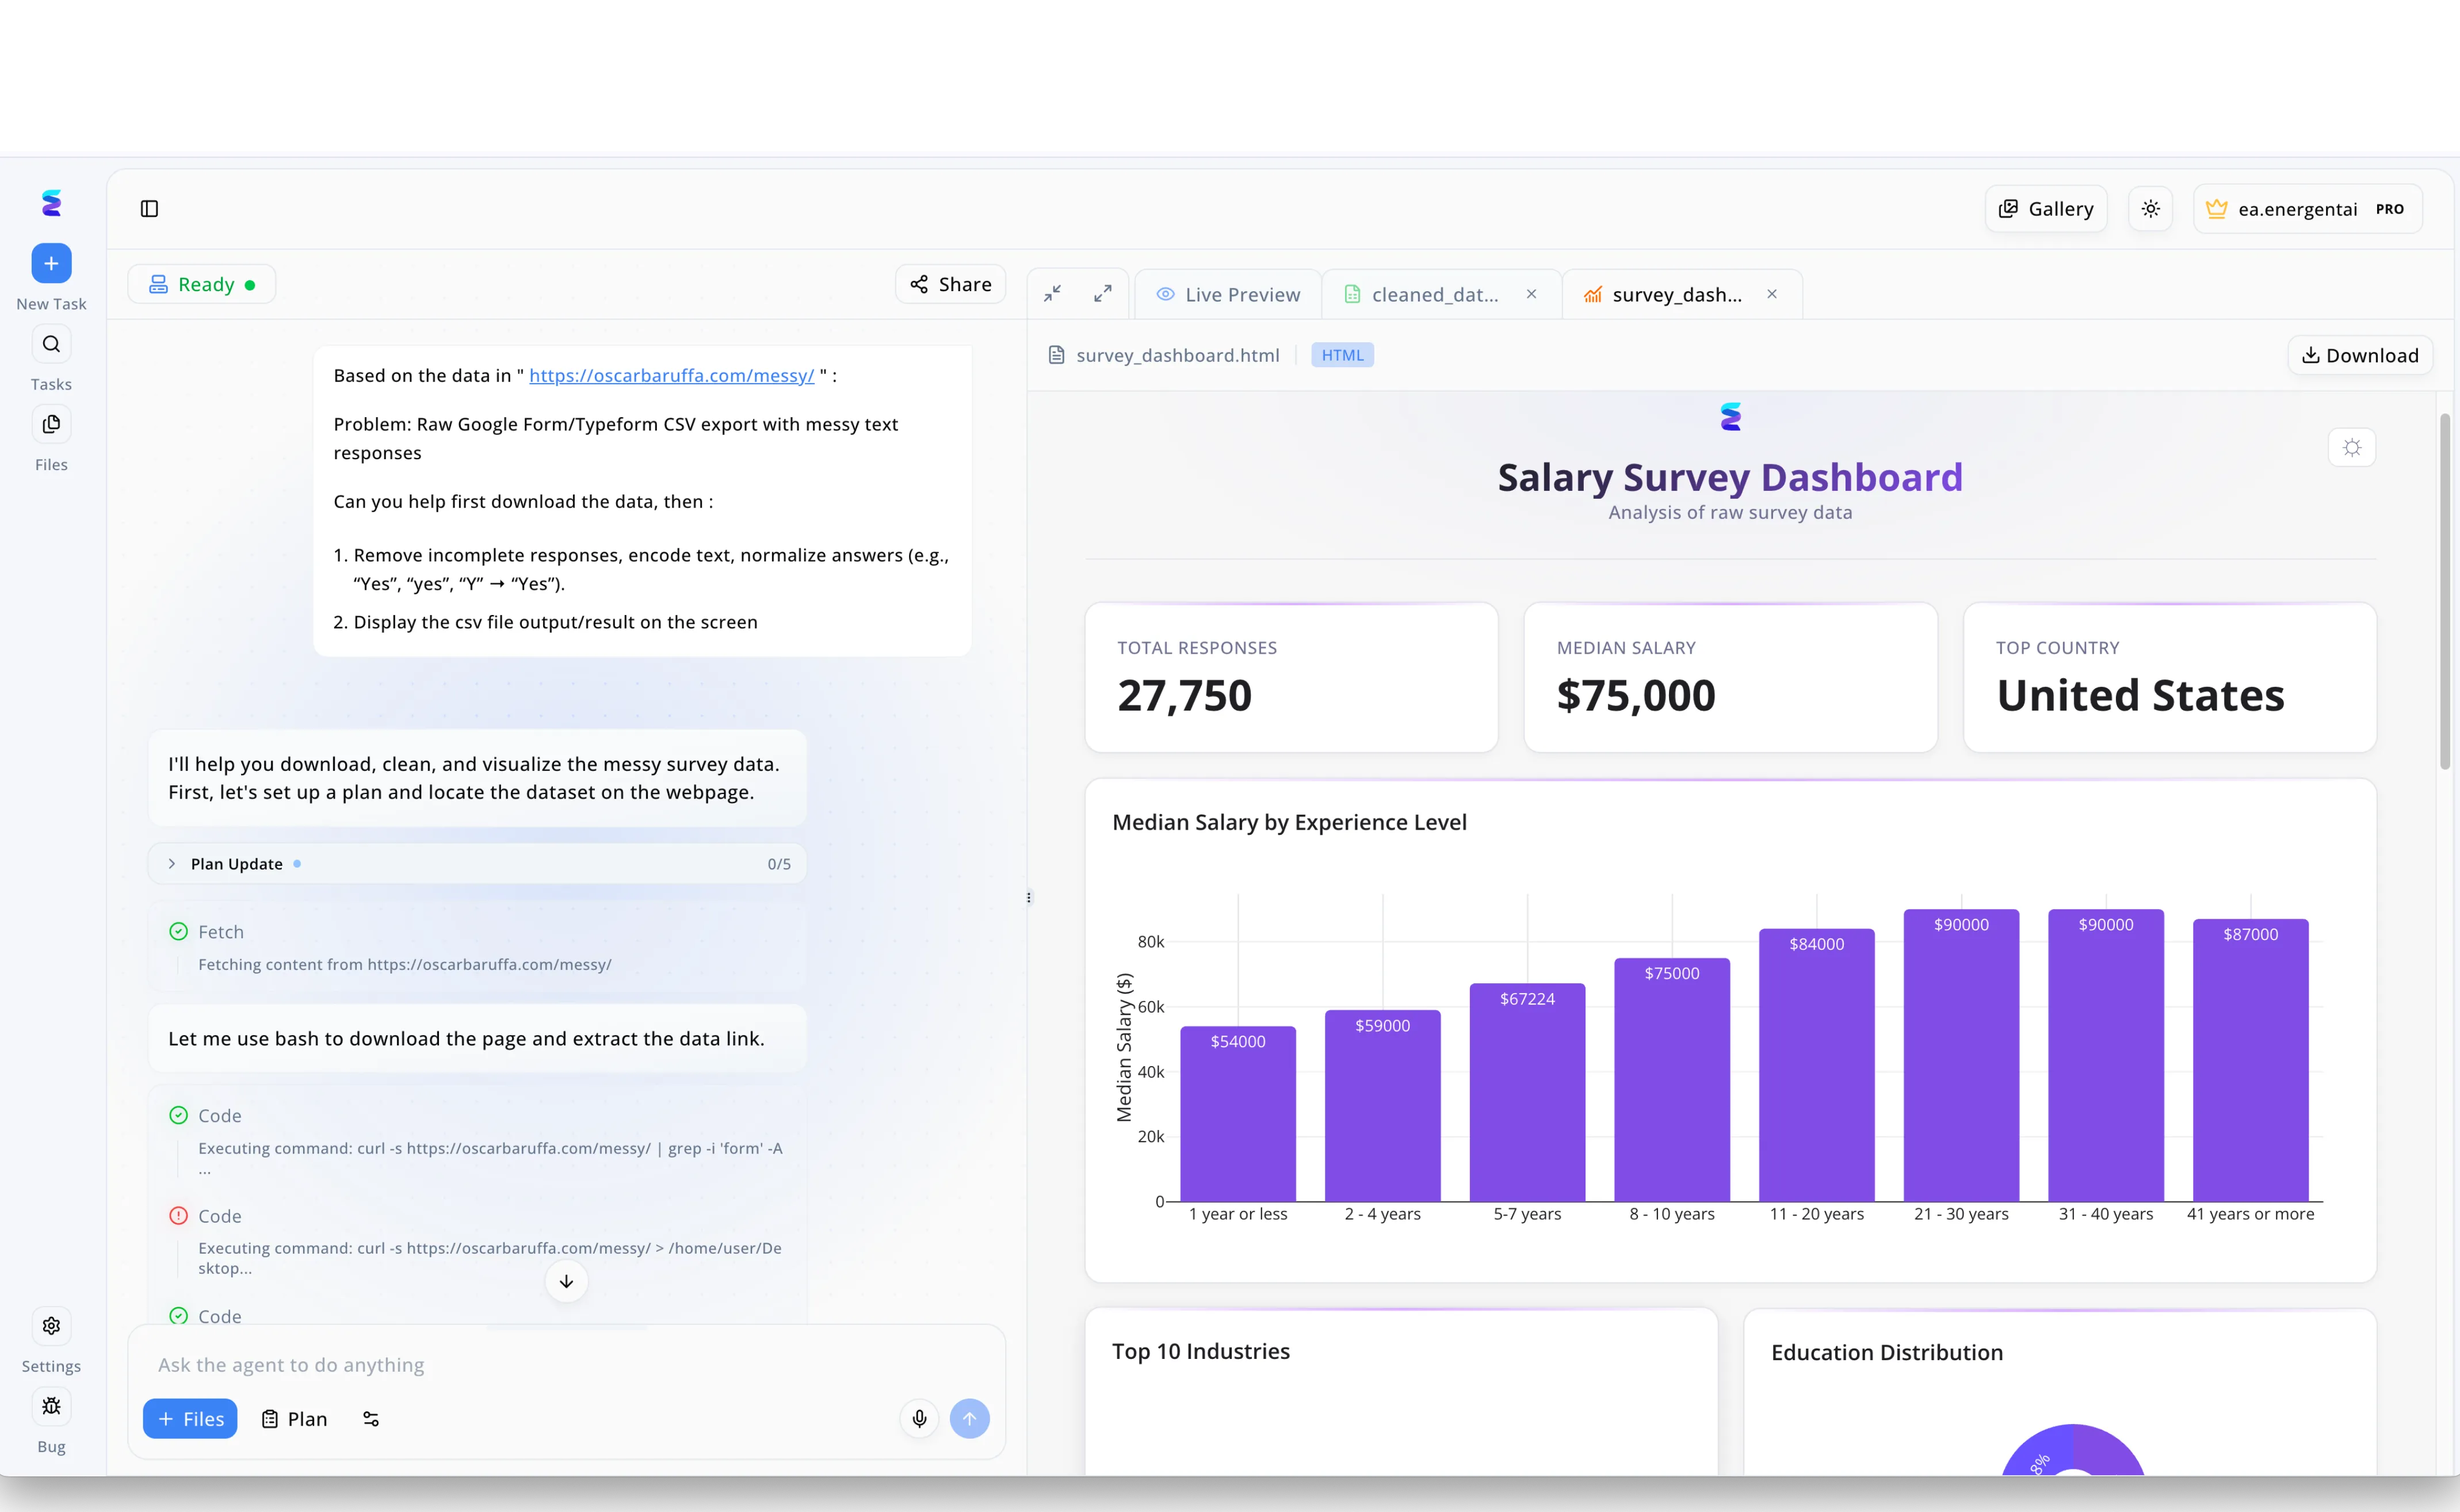Download the survey_dashboard.html file
Viewport: 2460px width, 1512px height.
[x=2360, y=354]
